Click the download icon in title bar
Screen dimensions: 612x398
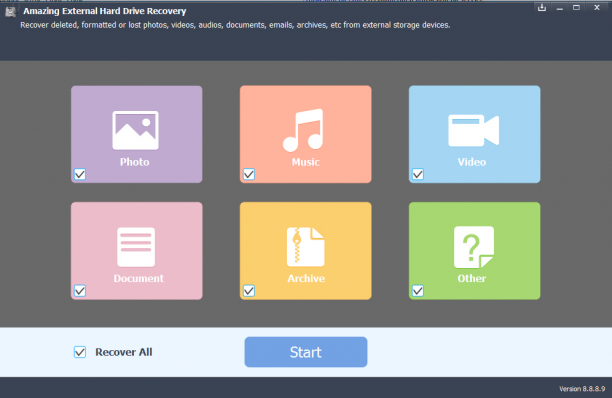click(542, 7)
